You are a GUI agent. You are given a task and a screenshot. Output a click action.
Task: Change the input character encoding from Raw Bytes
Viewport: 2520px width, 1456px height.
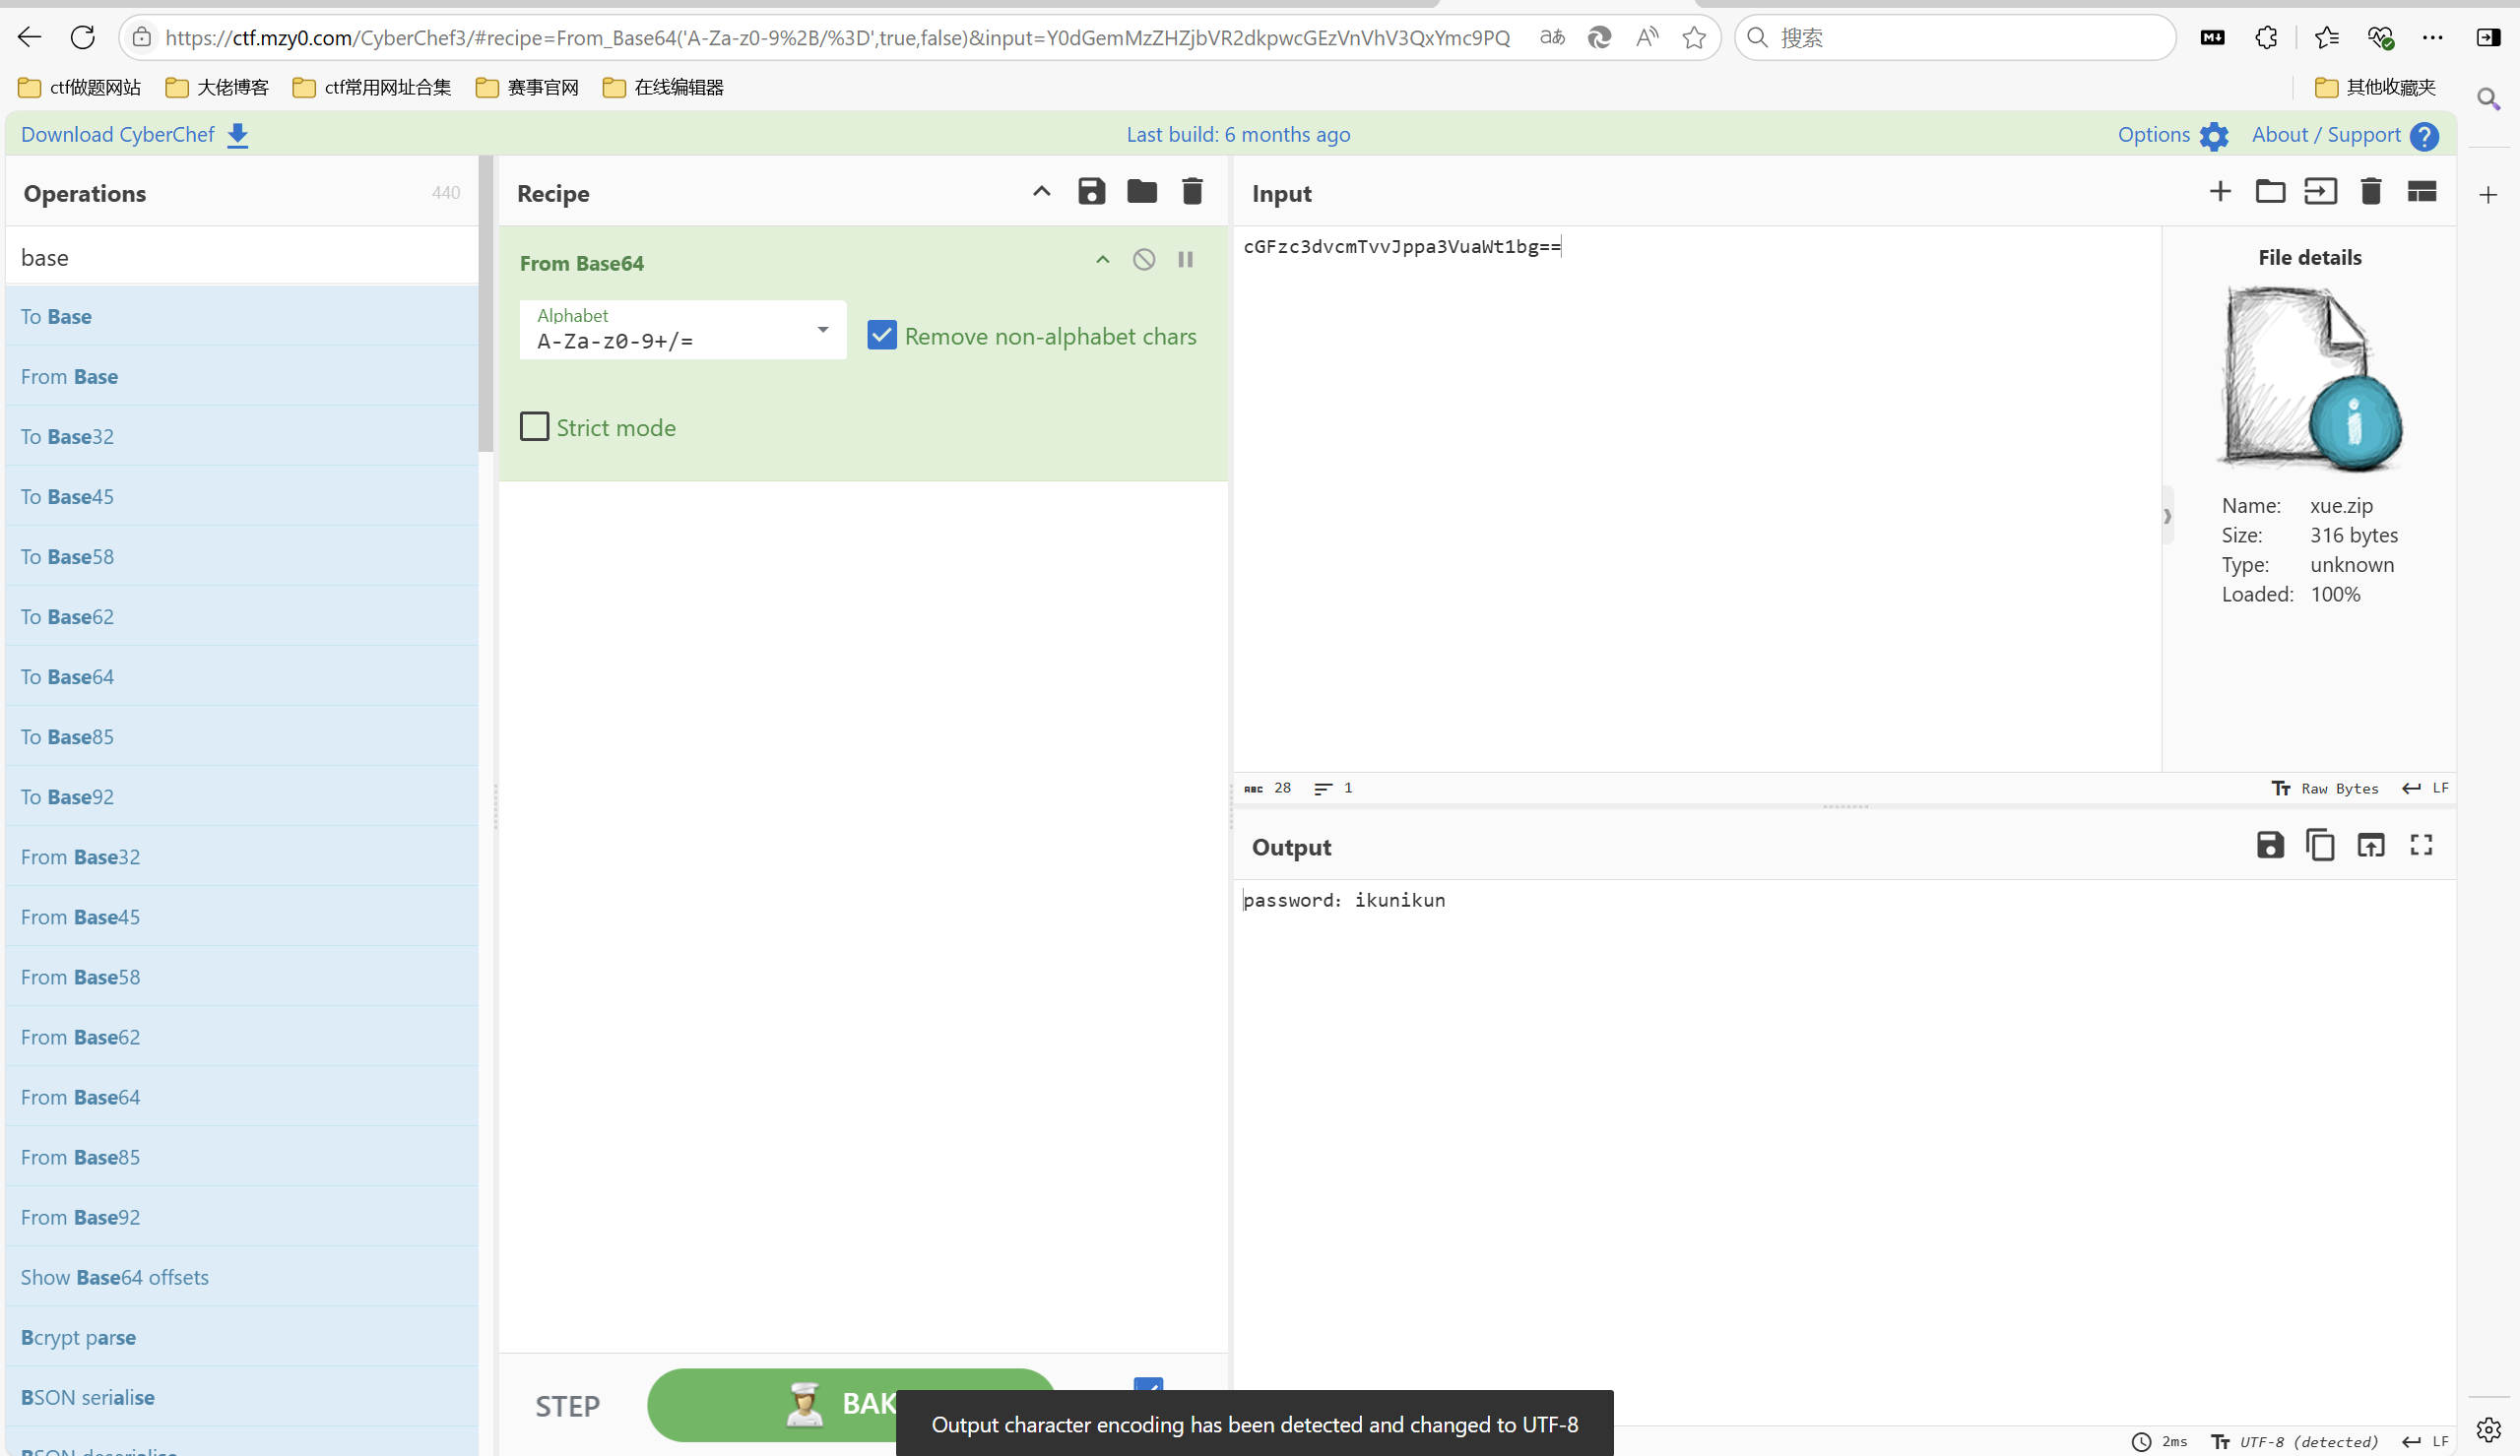coord(2325,788)
